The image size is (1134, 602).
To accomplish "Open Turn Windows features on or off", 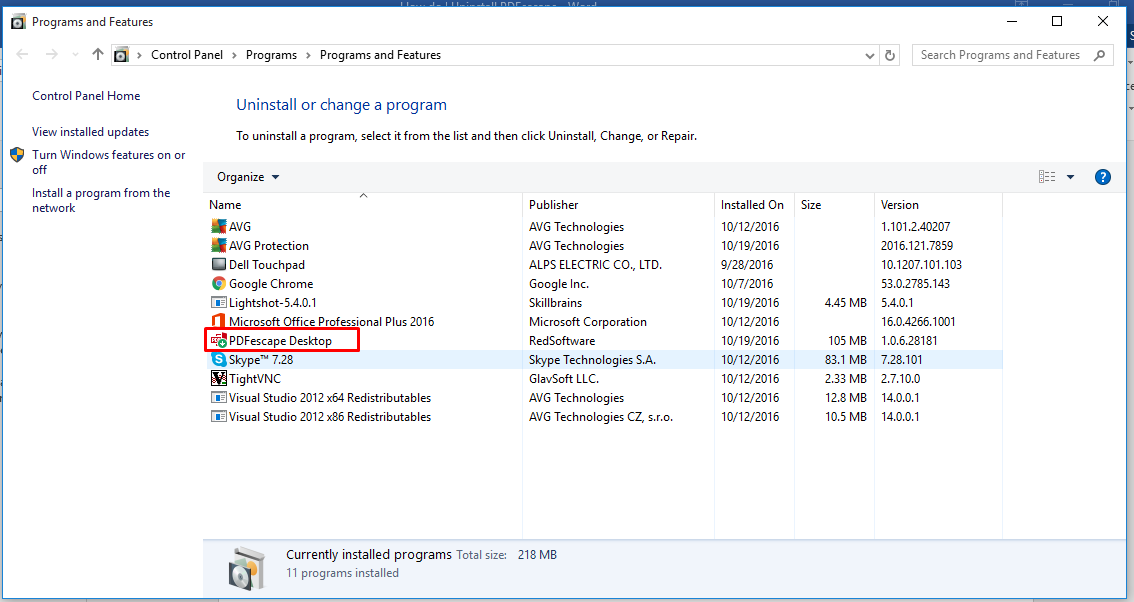I will 108,162.
